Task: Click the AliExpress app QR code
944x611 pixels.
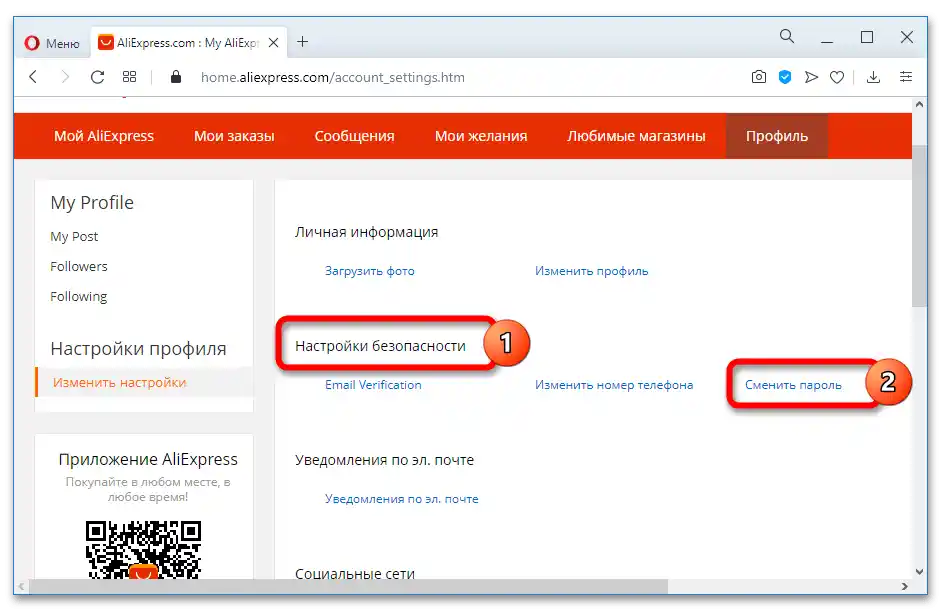Action: pyautogui.click(x=143, y=549)
